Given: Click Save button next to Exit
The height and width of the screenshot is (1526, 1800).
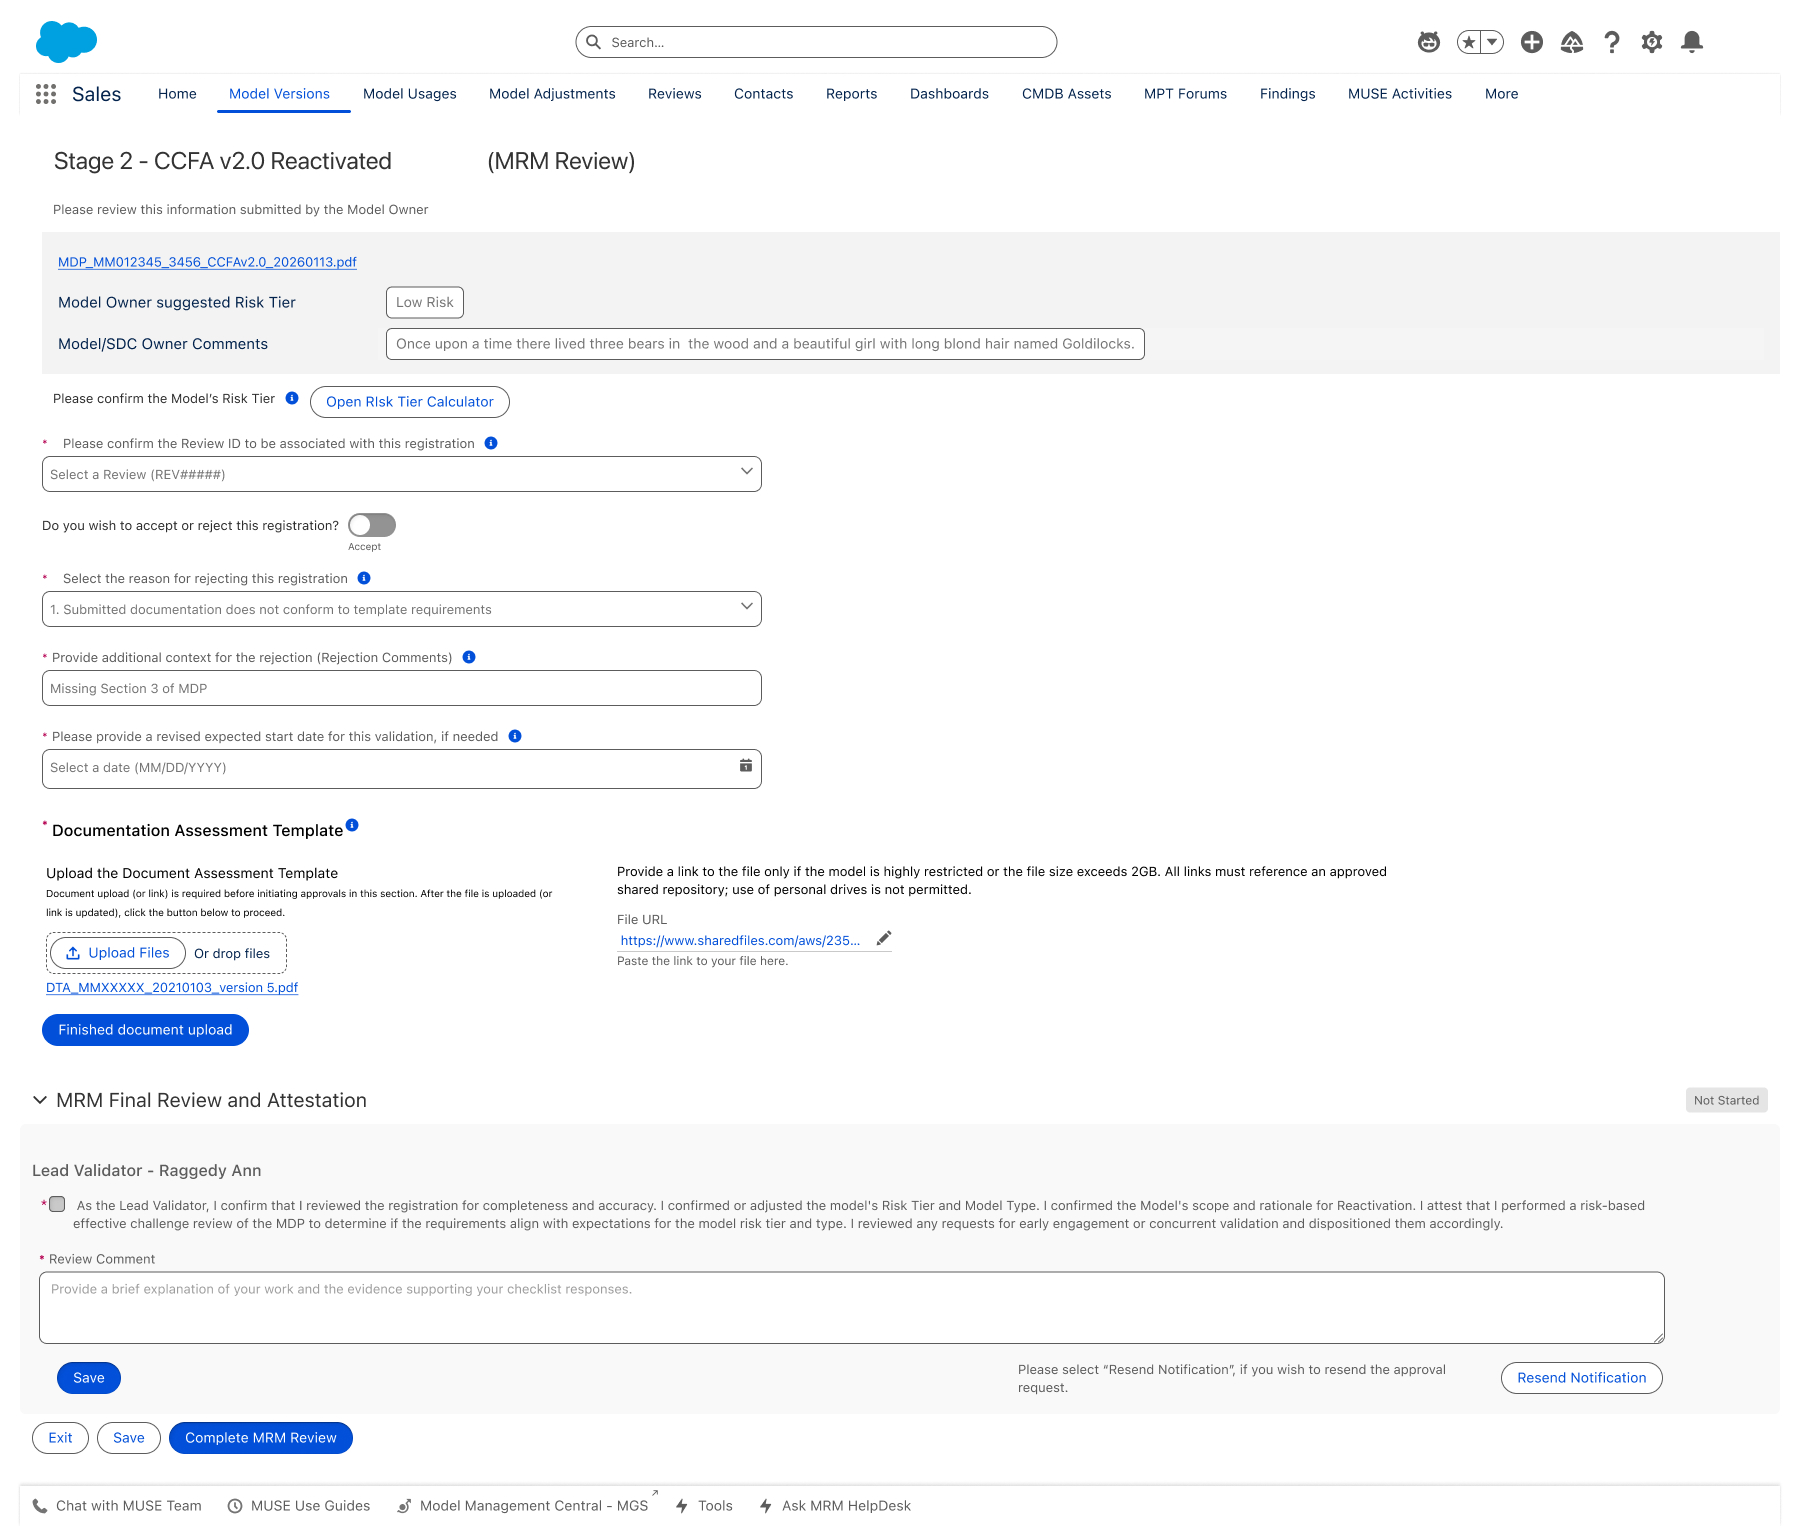Looking at the screenshot, I should point(129,1438).
